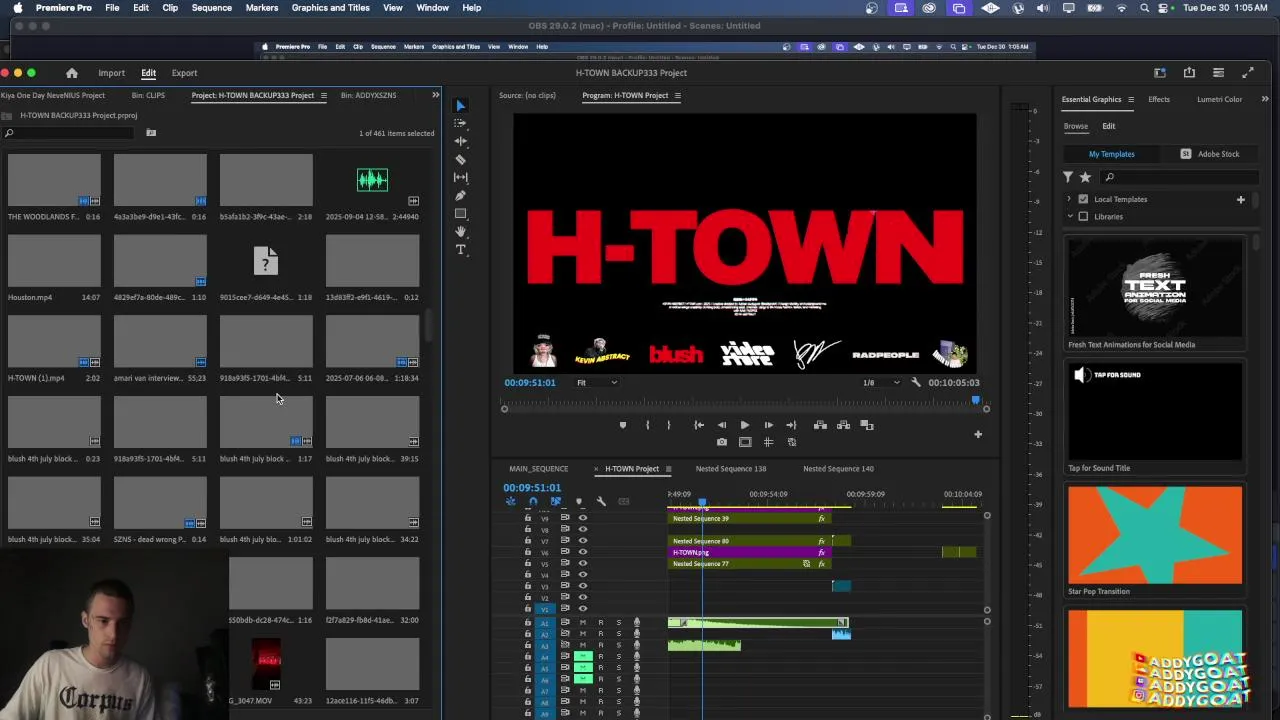The width and height of the screenshot is (1280, 720).
Task: Open Graphics and Titles menu
Action: point(330,8)
